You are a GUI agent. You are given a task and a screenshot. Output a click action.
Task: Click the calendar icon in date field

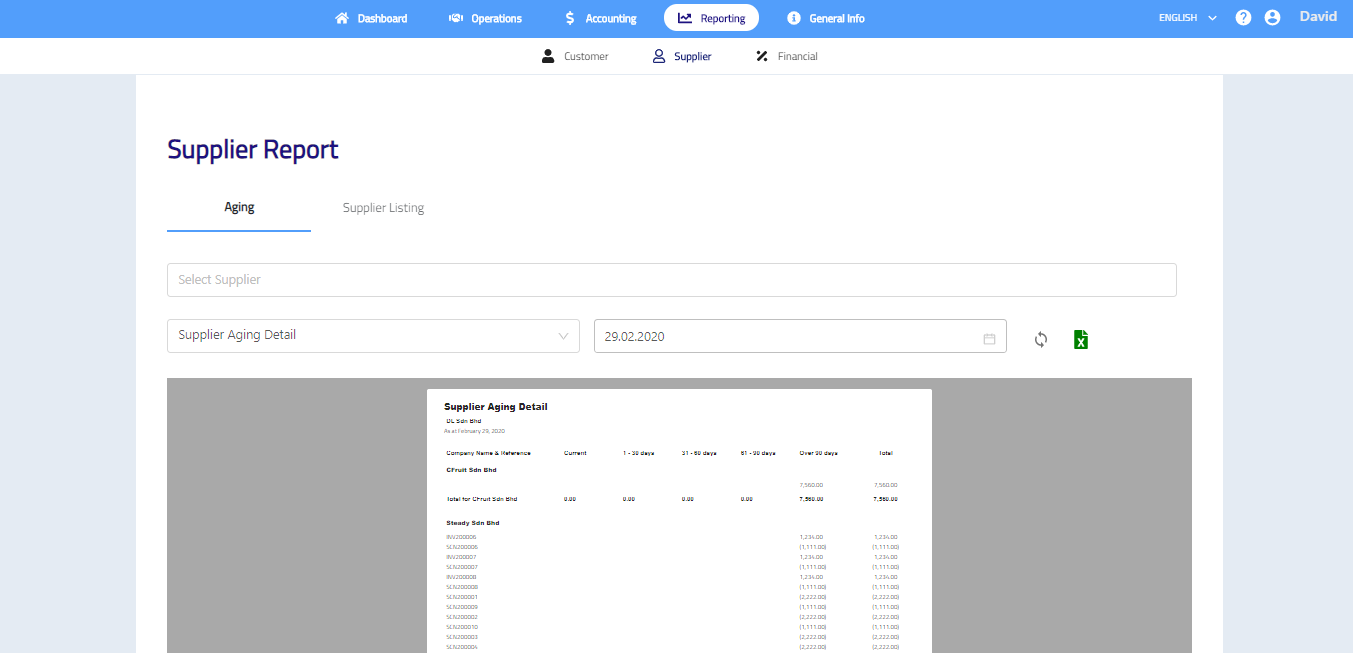tap(989, 338)
